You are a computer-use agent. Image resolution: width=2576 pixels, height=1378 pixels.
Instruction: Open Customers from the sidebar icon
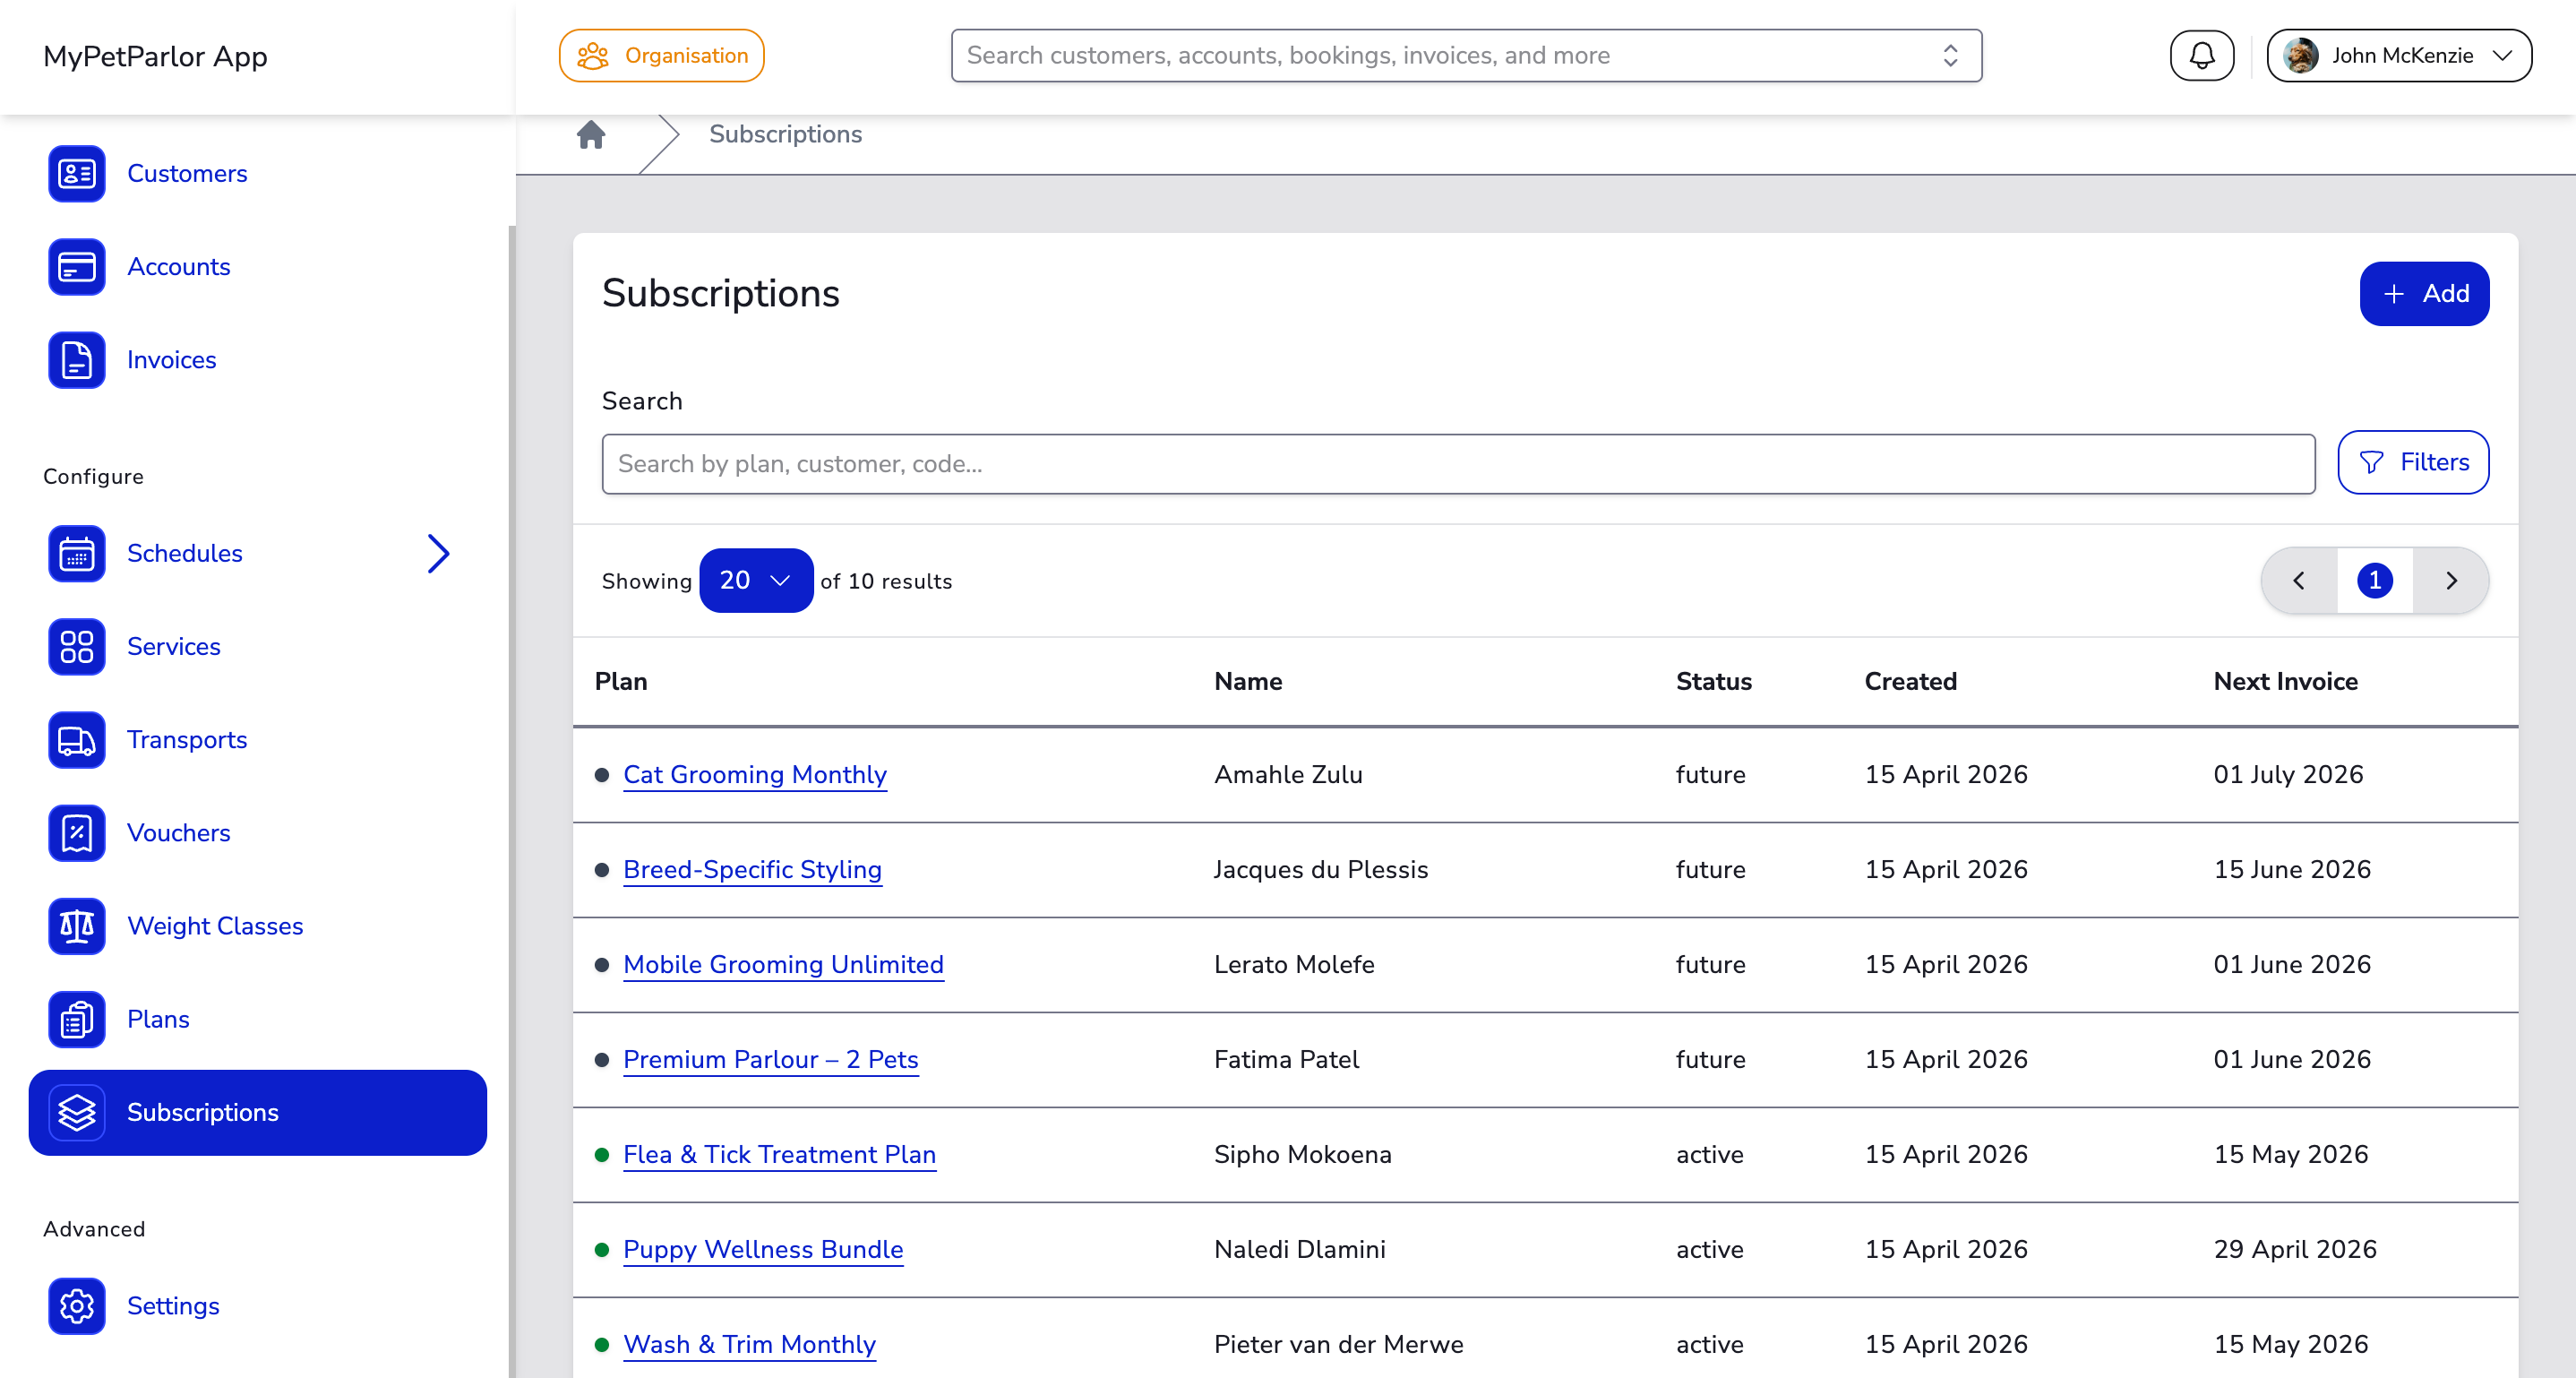[x=77, y=174]
